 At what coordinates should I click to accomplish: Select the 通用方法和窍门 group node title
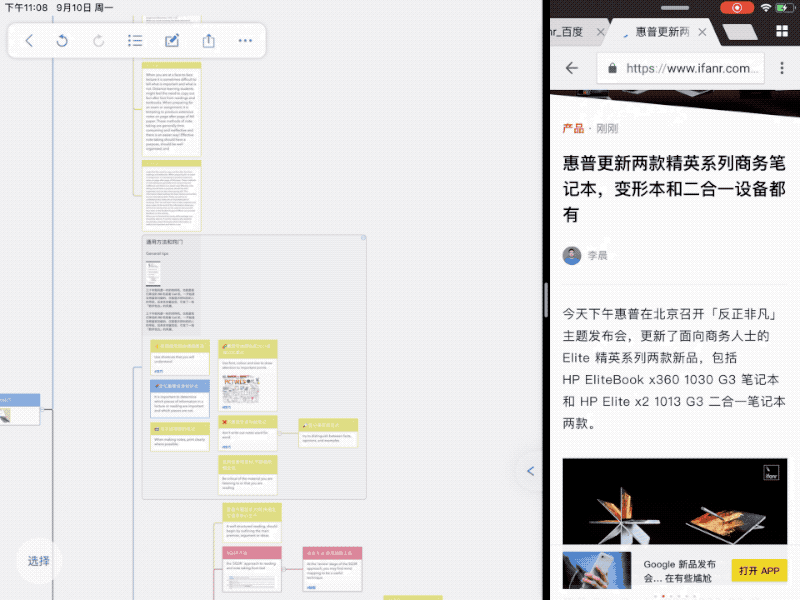tap(164, 242)
